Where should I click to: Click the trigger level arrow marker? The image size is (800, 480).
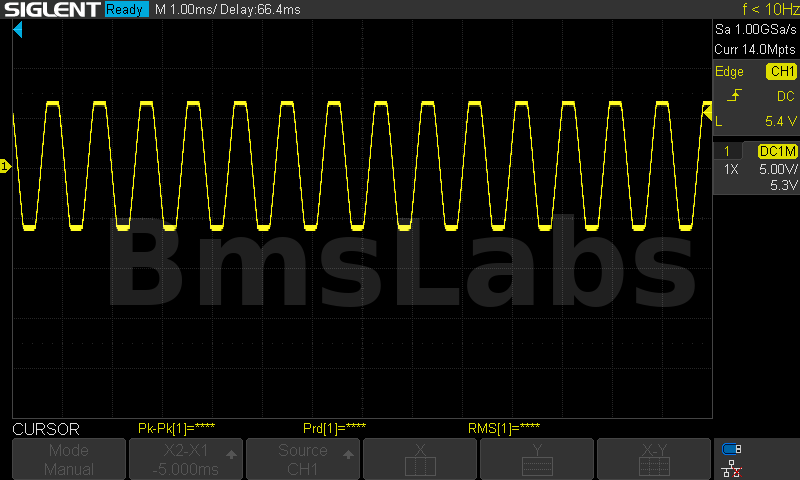[x=707, y=120]
